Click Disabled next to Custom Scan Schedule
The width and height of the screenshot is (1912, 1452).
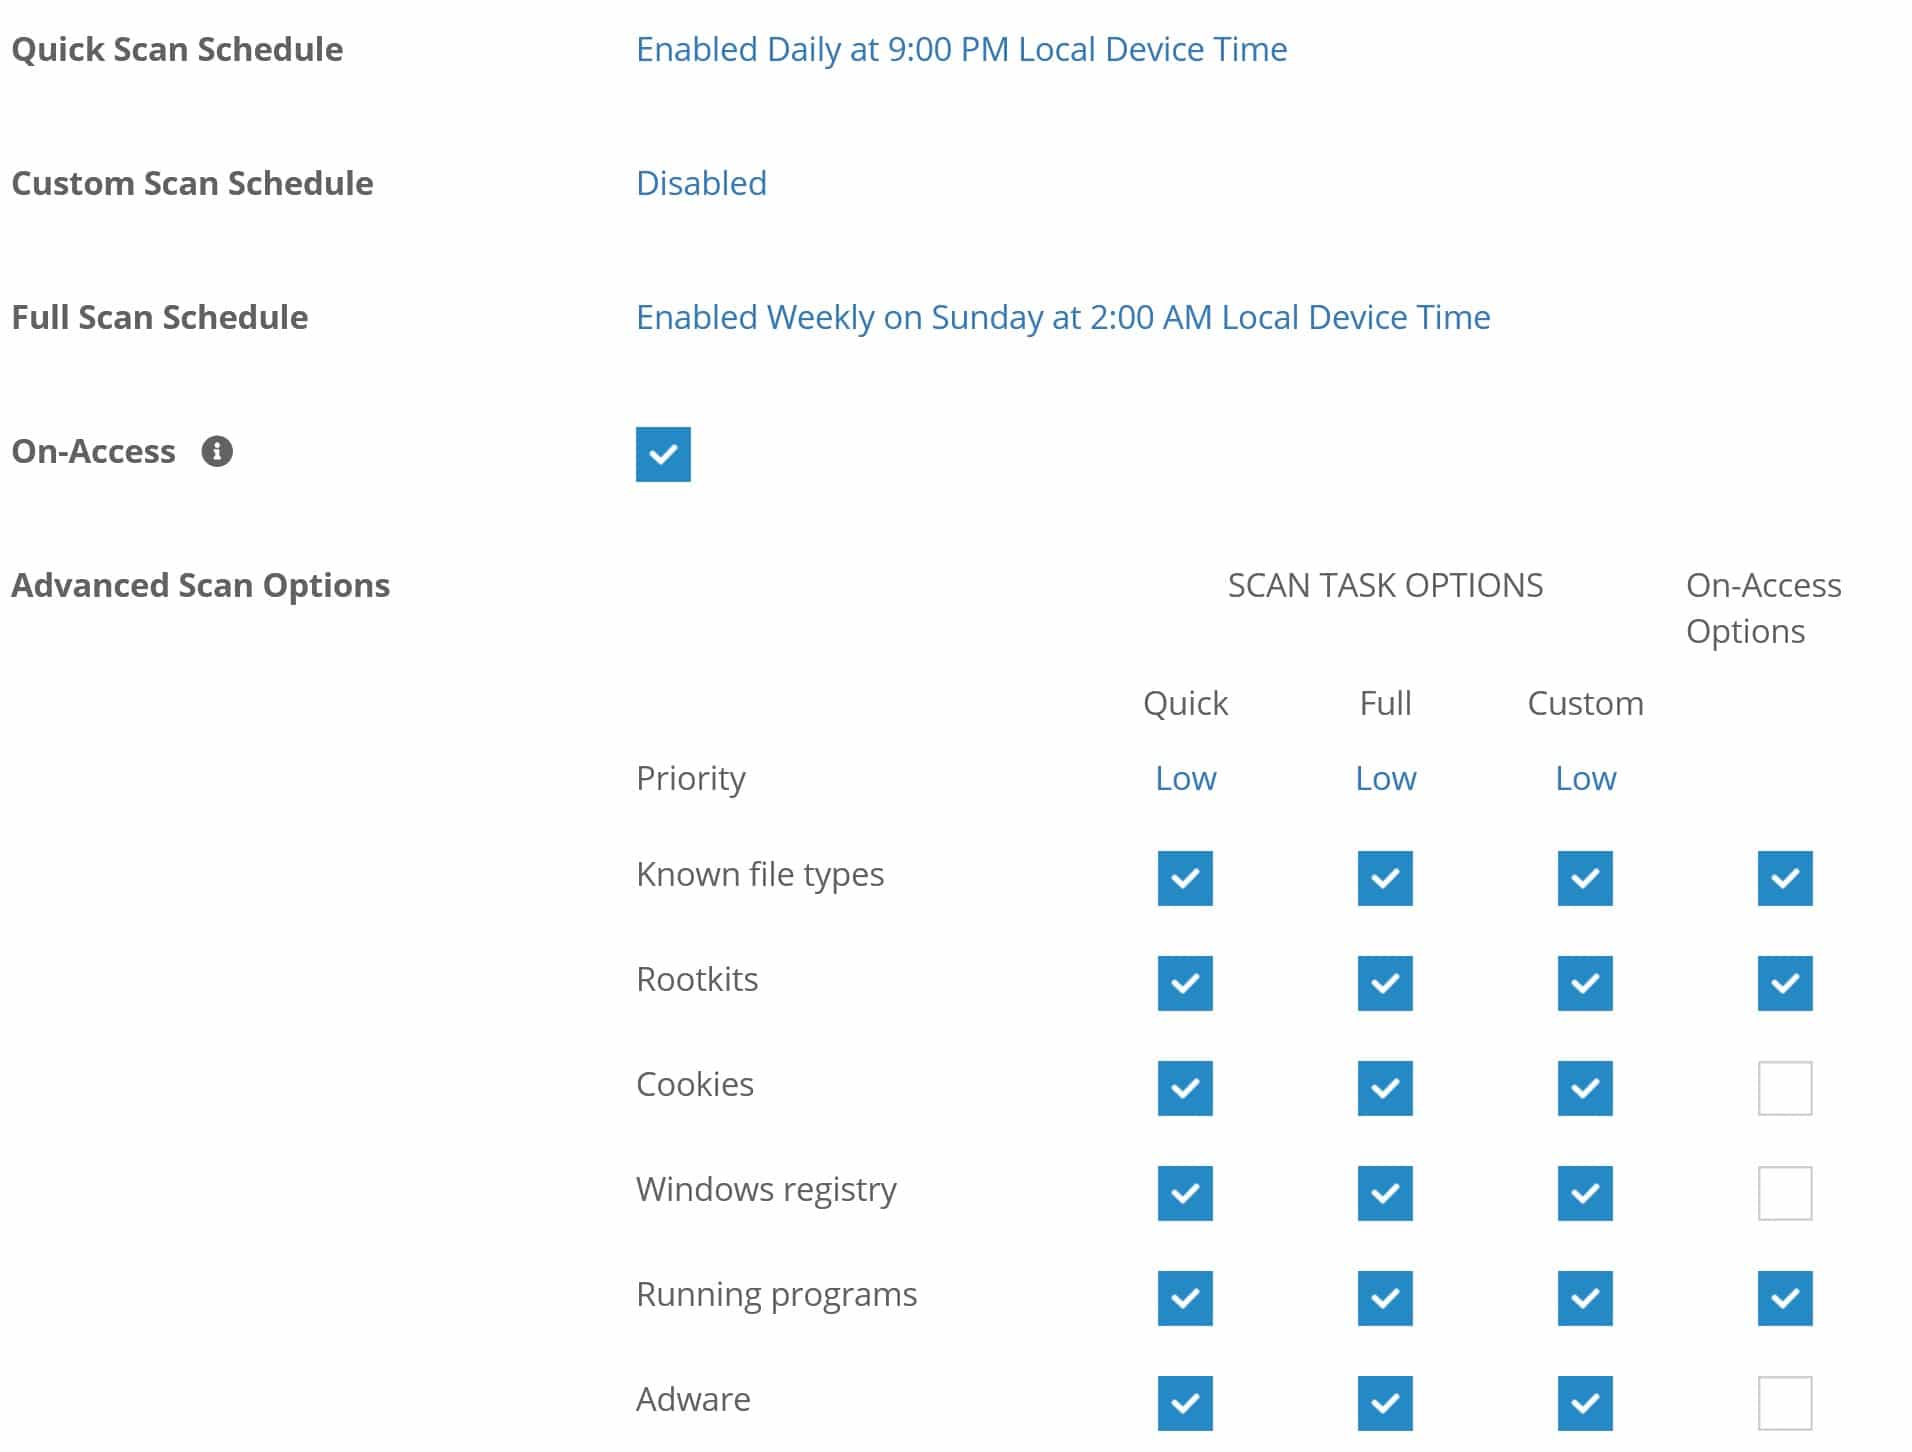coord(702,182)
